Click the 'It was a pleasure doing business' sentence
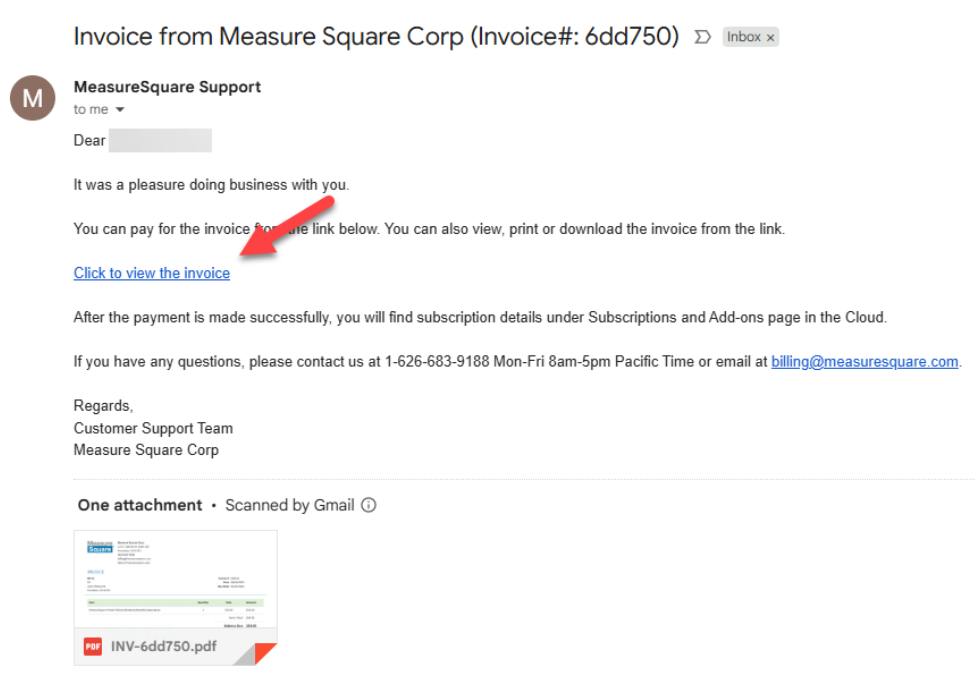The width and height of the screenshot is (976, 686). (x=212, y=185)
